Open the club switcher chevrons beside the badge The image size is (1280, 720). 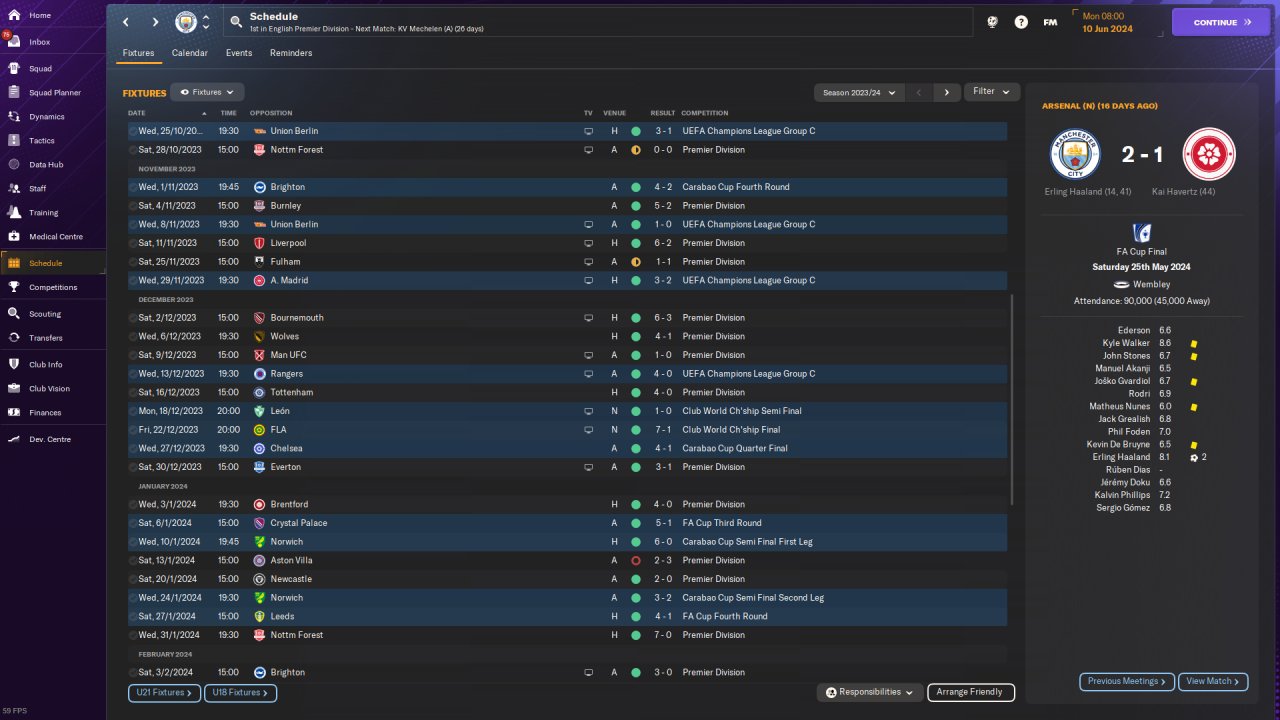tap(206, 22)
